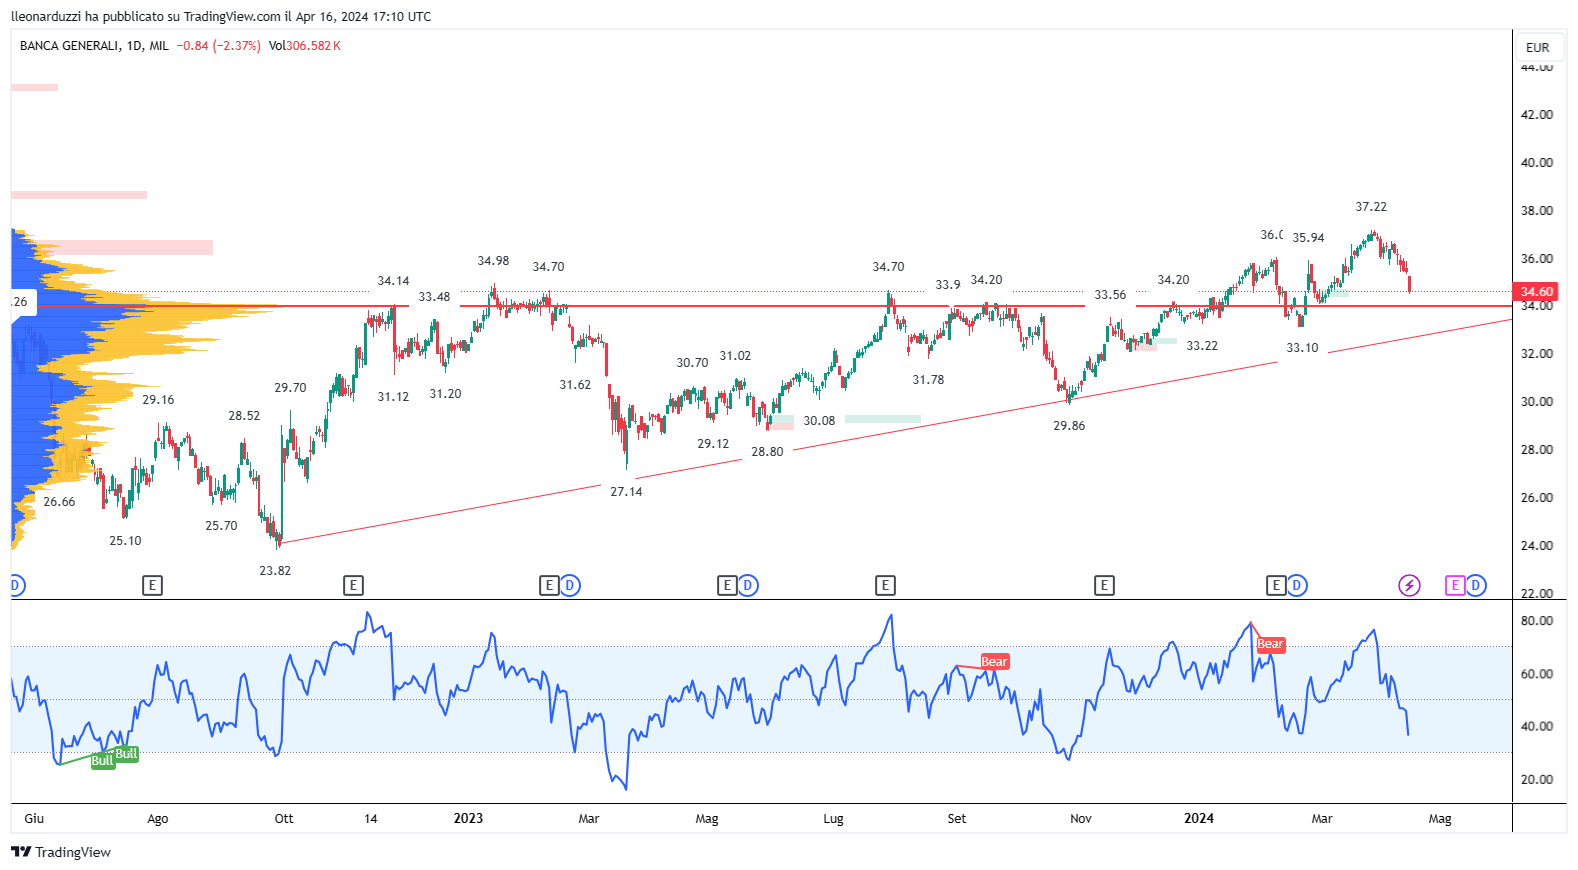Click the 2023 label on time axis
This screenshot has width=1578, height=870.
pyautogui.click(x=468, y=818)
